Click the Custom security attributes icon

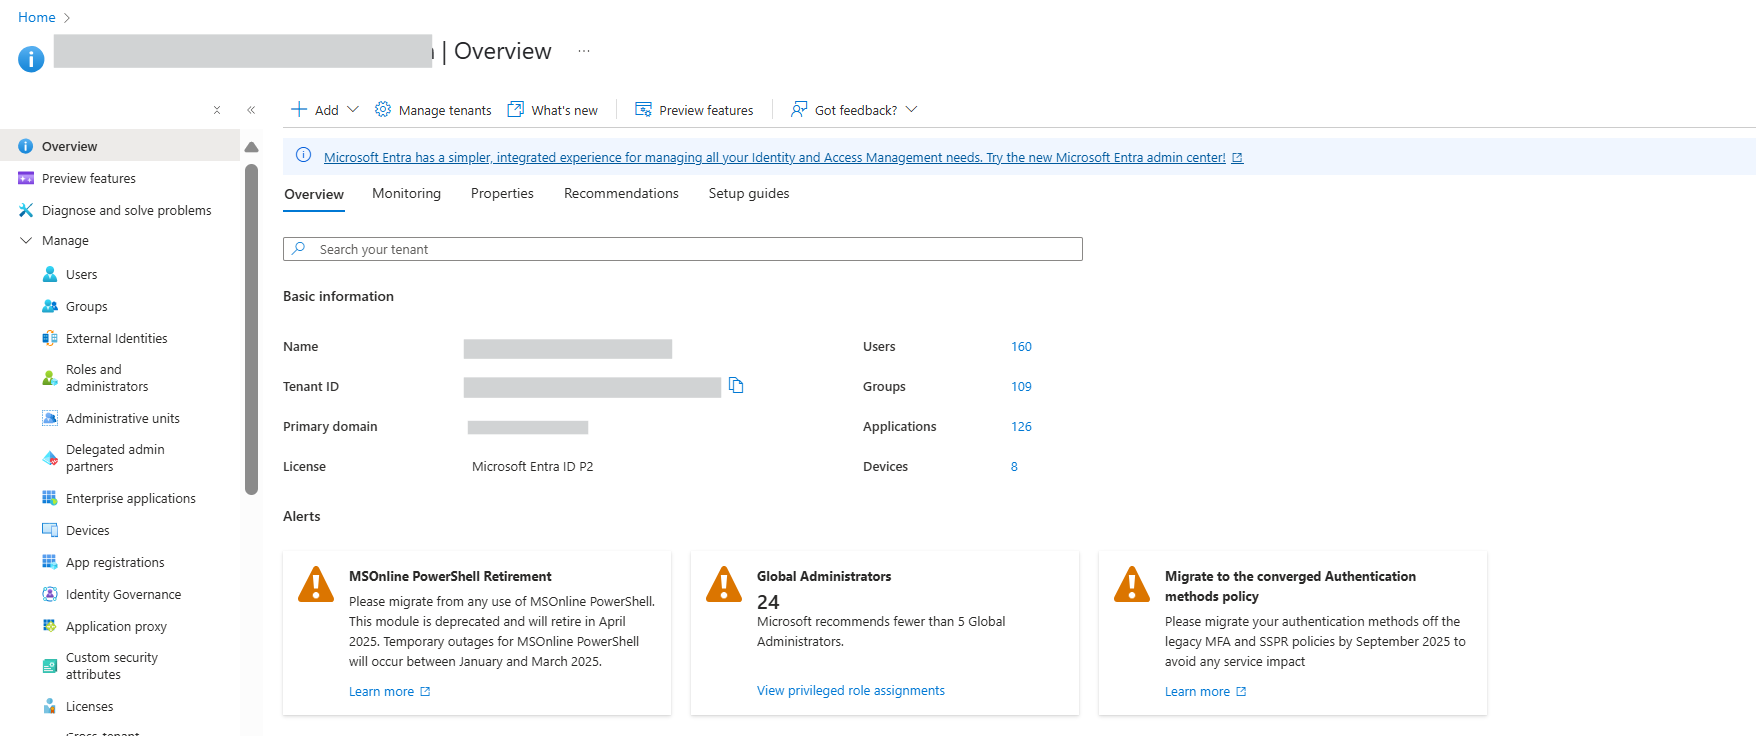coord(50,666)
